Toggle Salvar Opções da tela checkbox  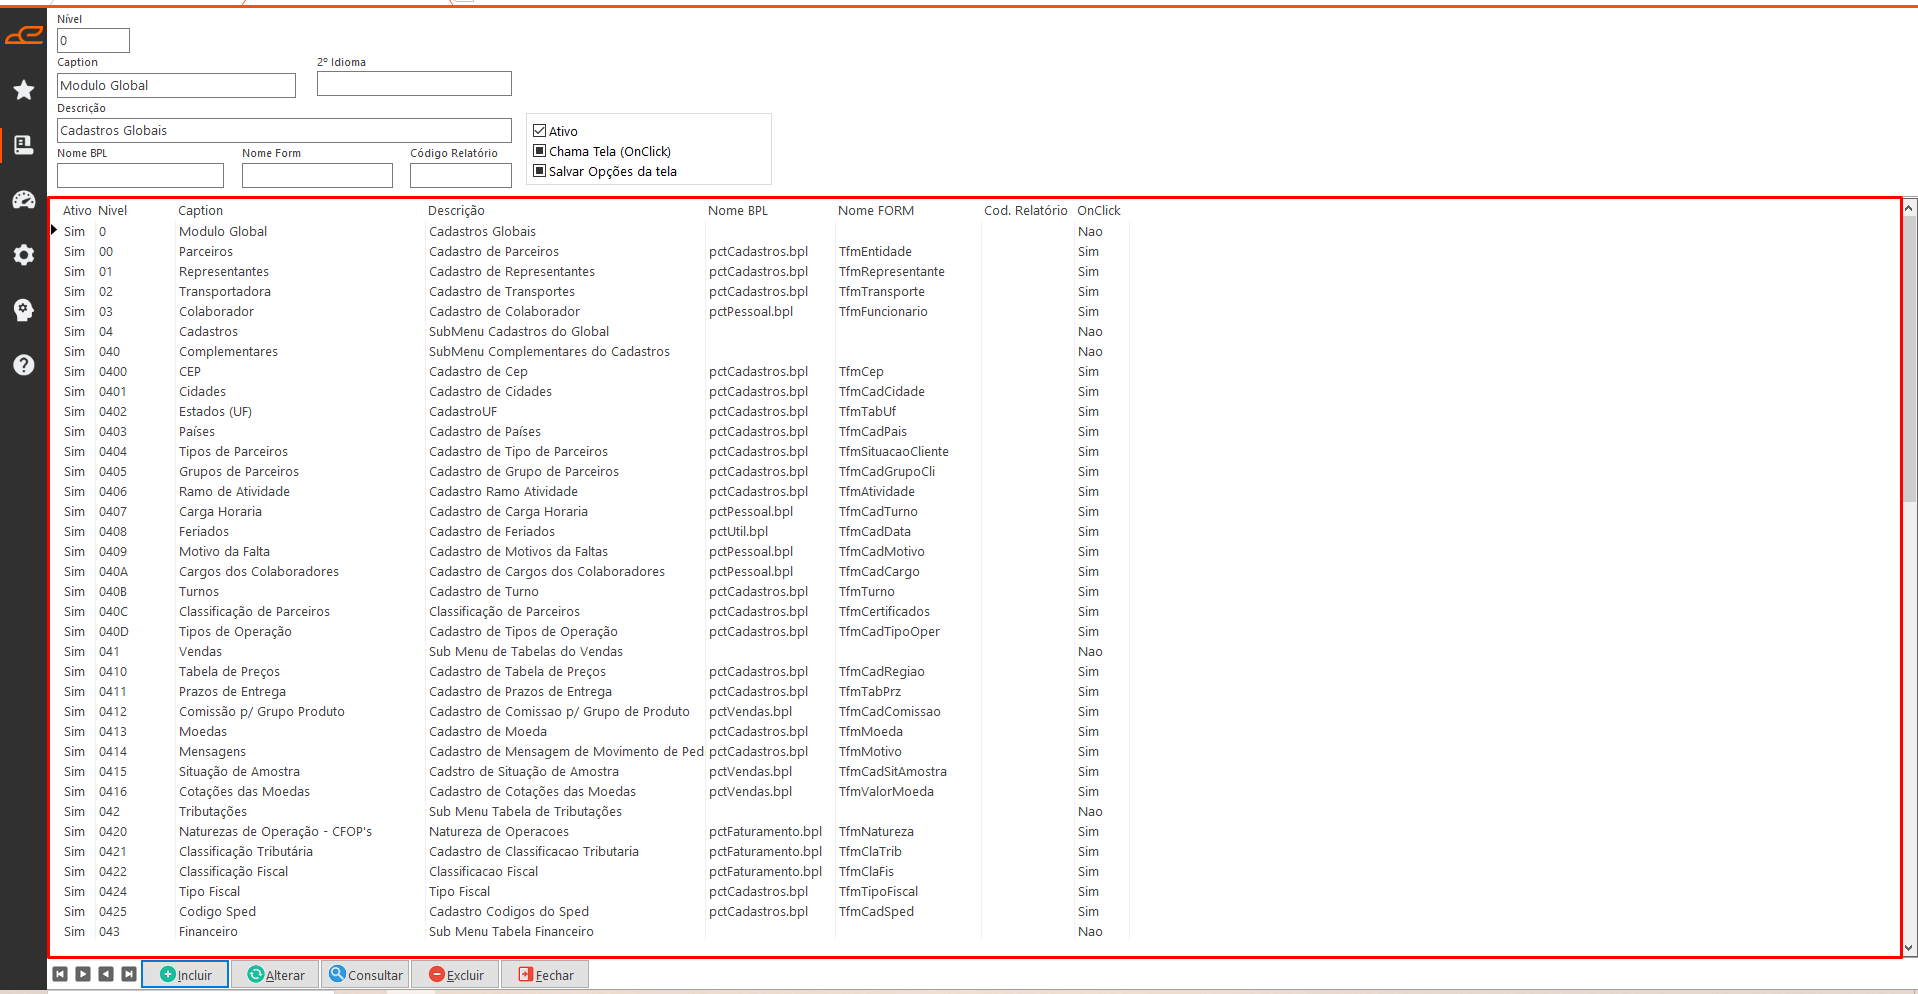click(540, 171)
